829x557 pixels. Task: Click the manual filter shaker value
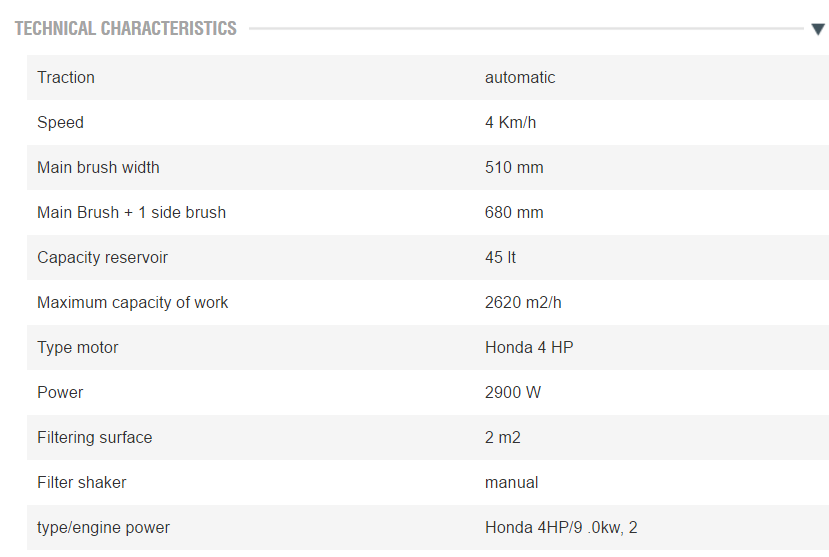(512, 483)
